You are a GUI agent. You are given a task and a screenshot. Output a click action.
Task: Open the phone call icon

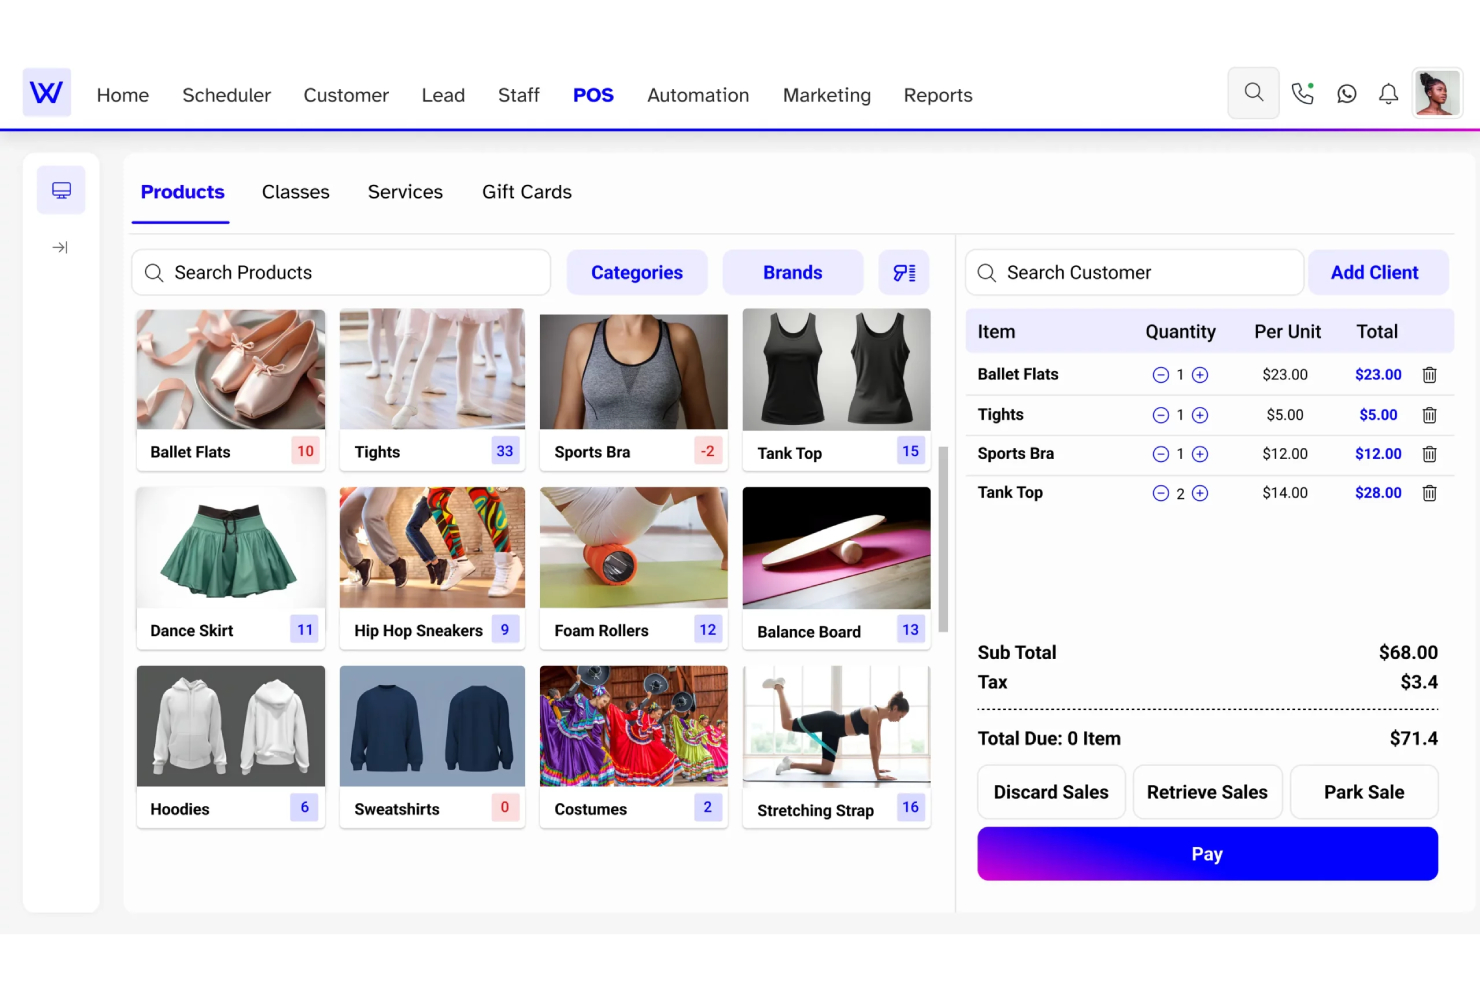[1302, 94]
